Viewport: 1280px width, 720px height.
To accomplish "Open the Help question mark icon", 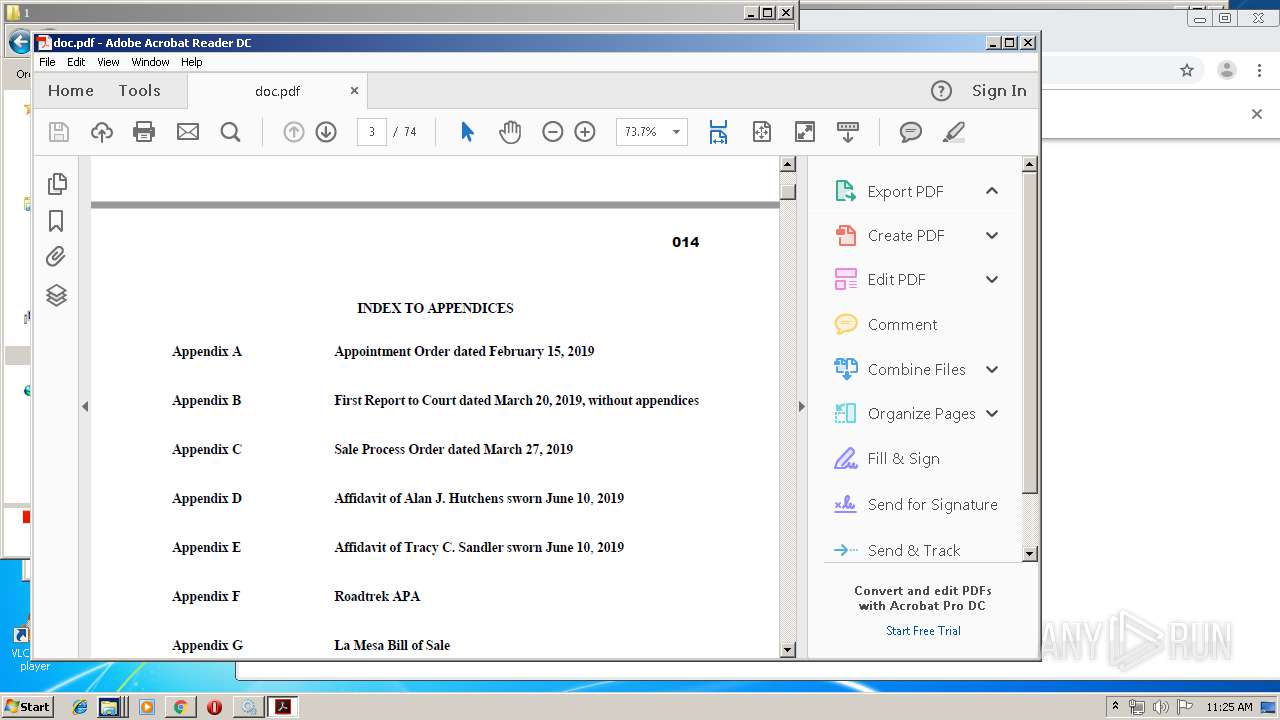I will click(941, 91).
